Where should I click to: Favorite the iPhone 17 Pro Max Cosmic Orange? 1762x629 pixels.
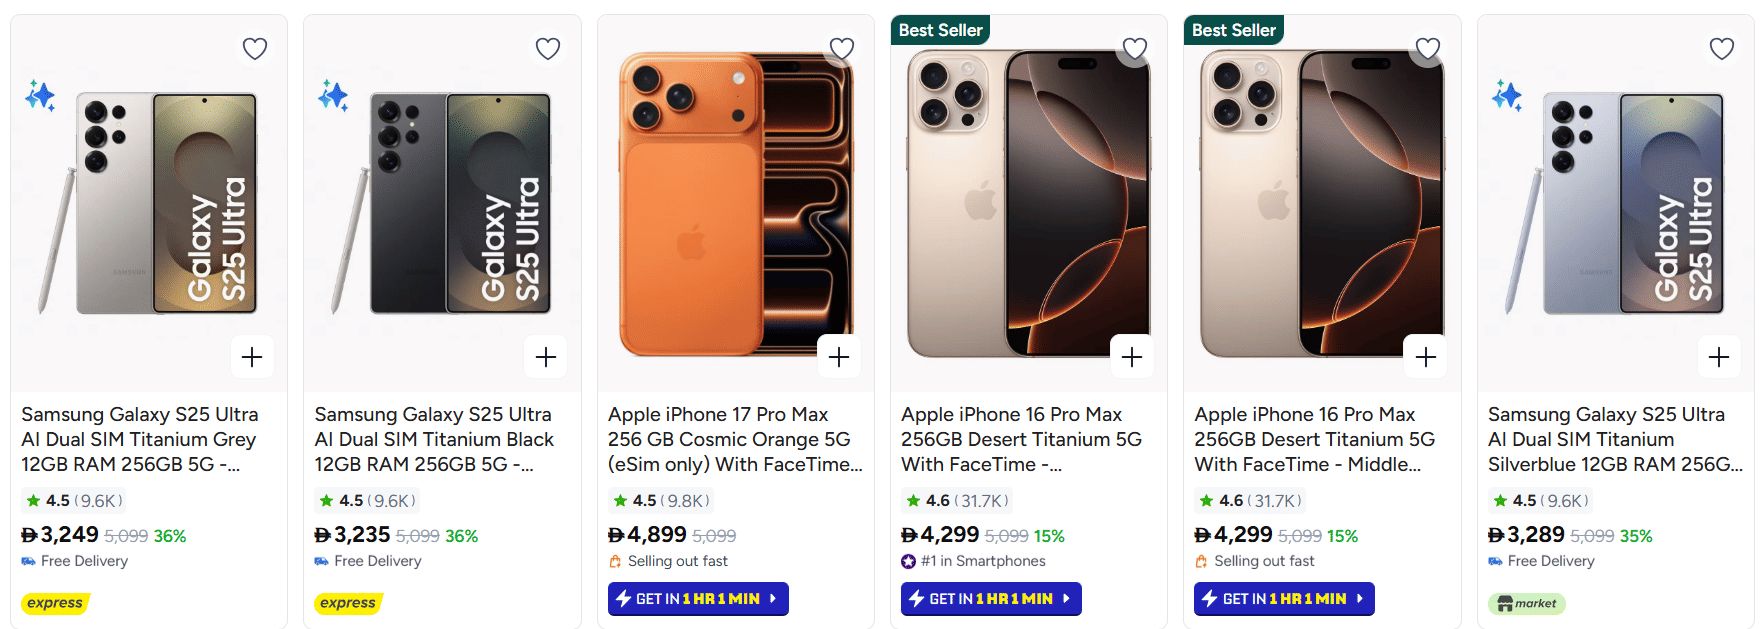coord(842,48)
